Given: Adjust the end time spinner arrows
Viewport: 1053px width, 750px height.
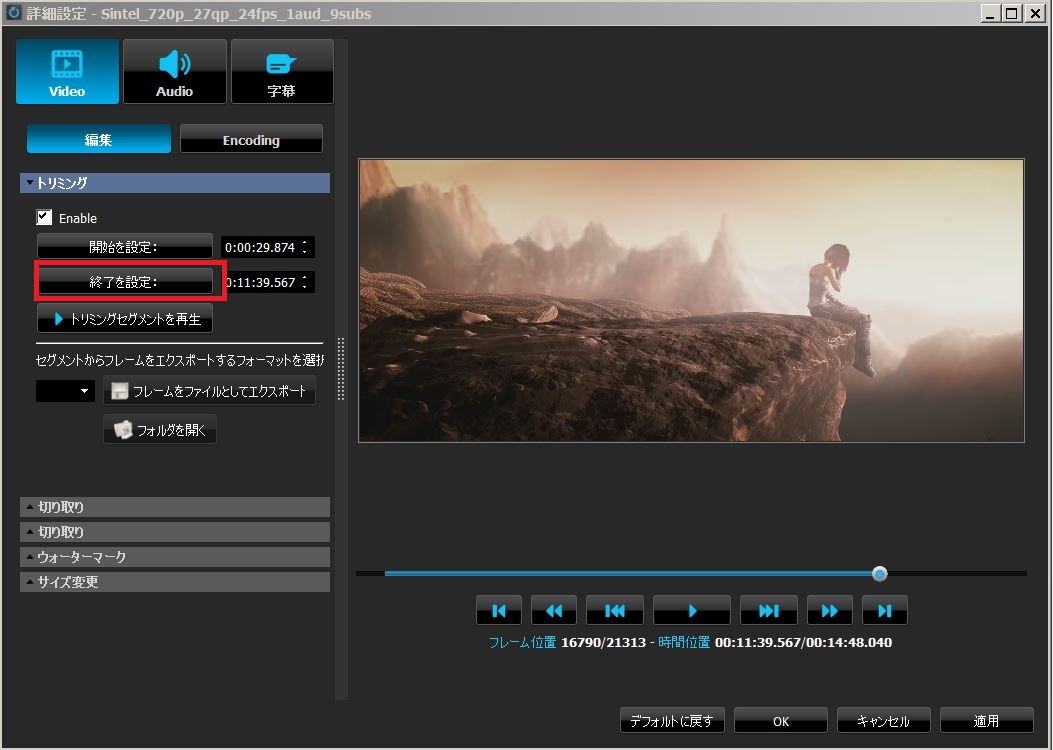Looking at the screenshot, I should pyautogui.click(x=305, y=282).
